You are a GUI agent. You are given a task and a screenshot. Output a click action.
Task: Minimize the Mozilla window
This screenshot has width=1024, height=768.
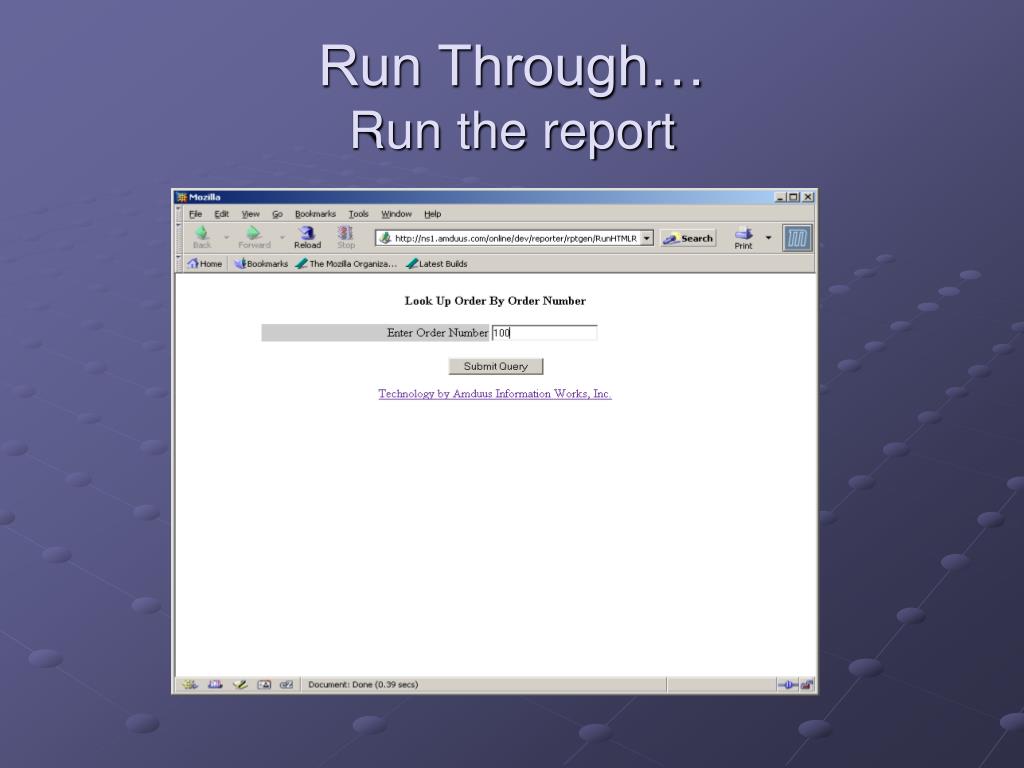point(780,197)
